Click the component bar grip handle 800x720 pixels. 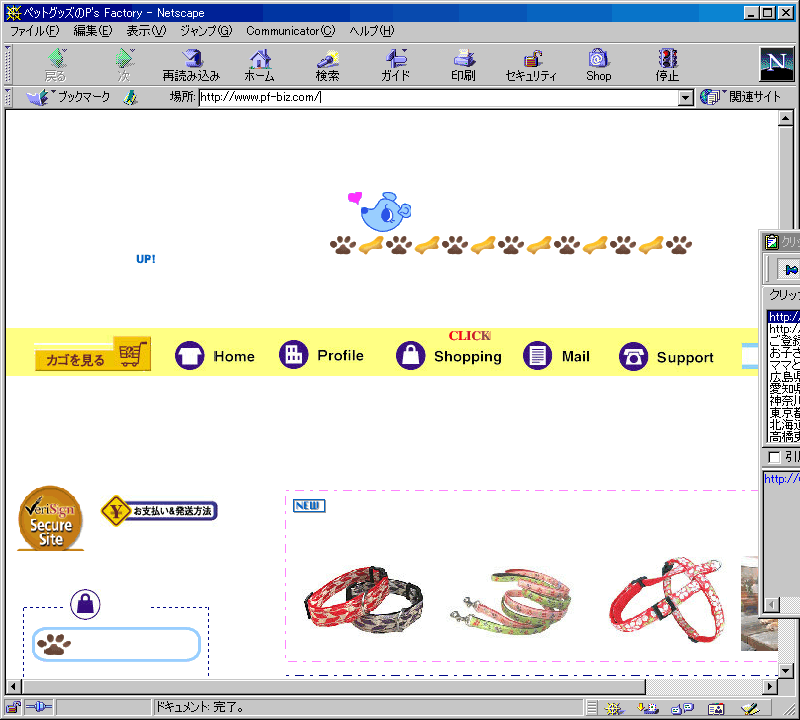click(592, 708)
